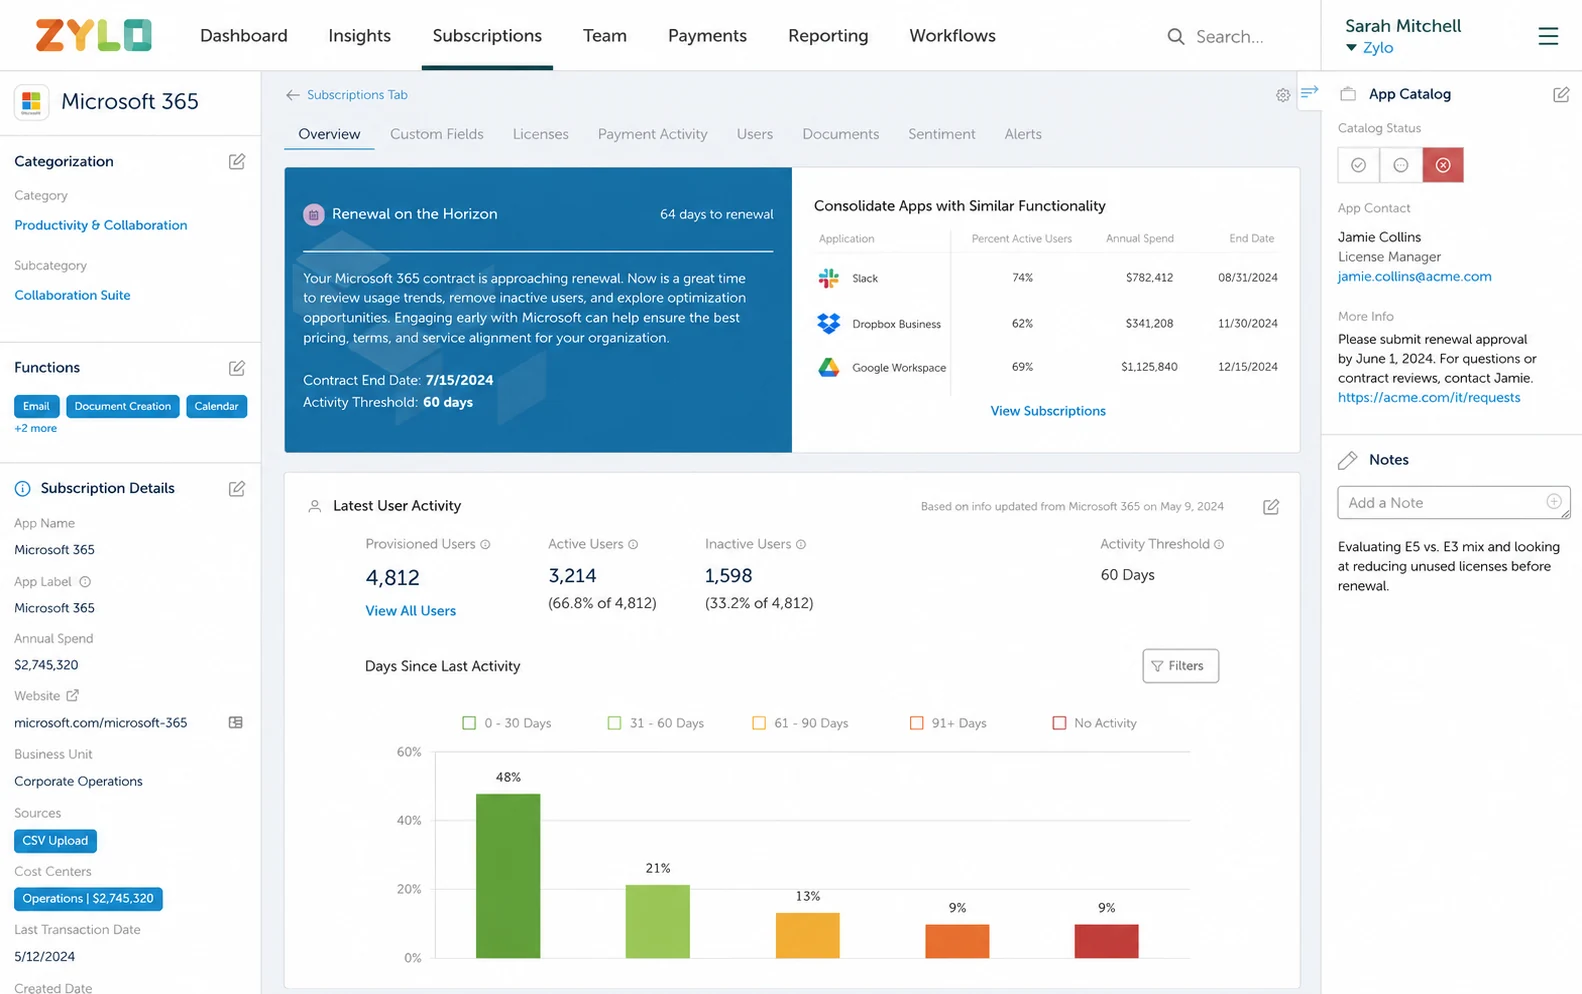Viewport: 1582px width, 994px height.
Task: Toggle the 31 - 60 Days legend checkbox
Action: click(x=614, y=723)
